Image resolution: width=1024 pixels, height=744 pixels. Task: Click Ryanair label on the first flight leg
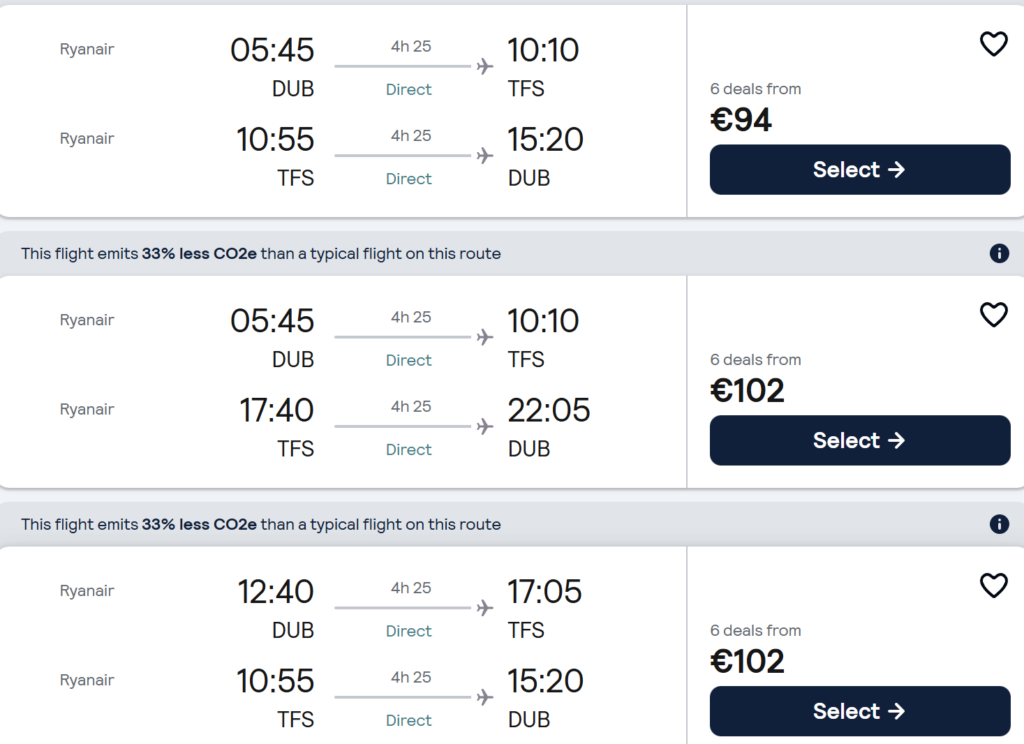point(87,48)
